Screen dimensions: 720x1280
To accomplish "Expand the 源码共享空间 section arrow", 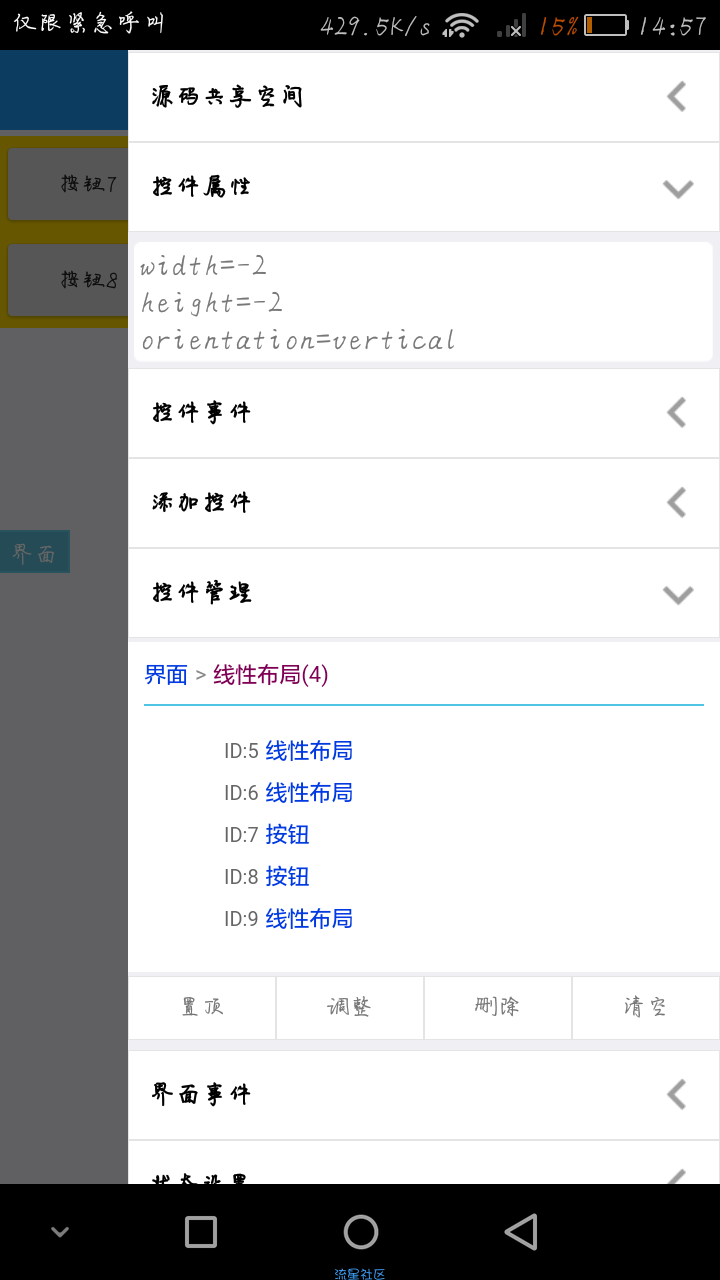I will point(677,96).
